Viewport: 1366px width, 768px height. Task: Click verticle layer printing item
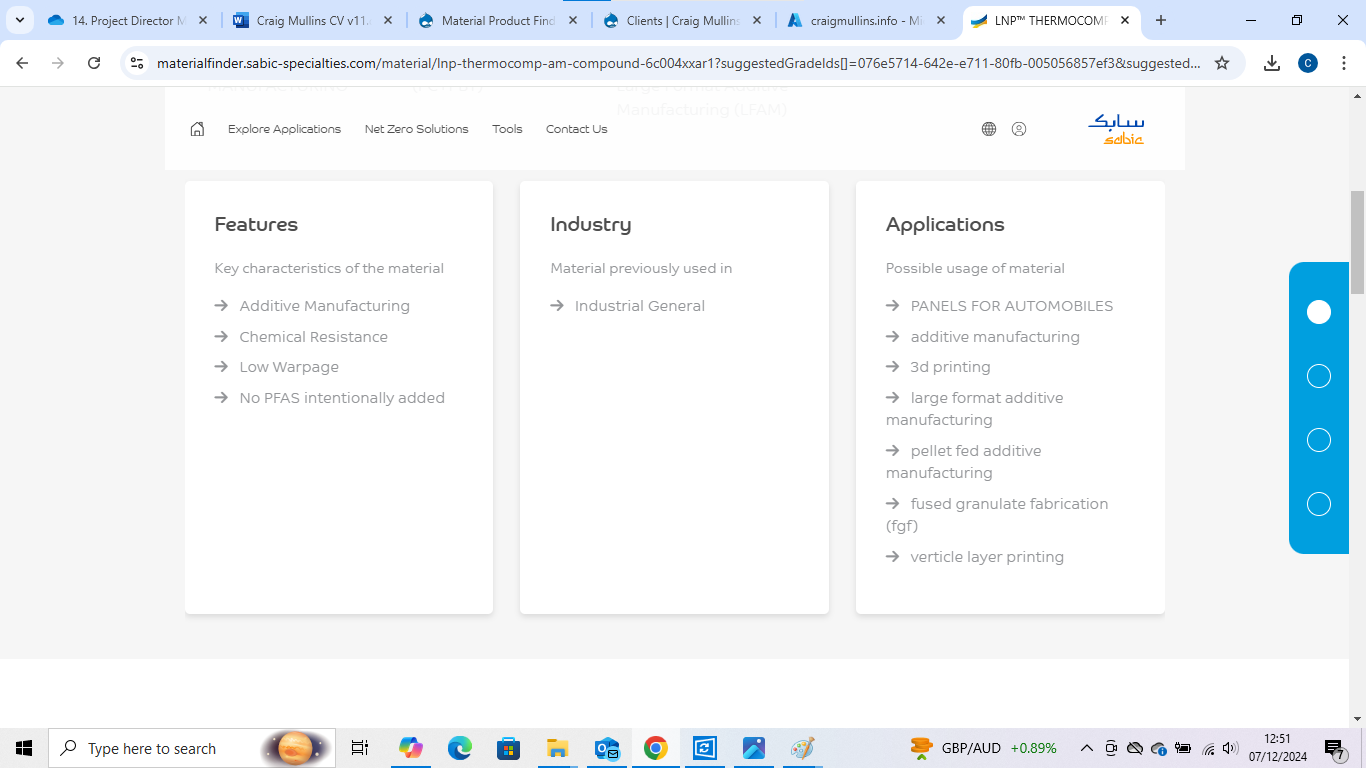[x=987, y=557]
